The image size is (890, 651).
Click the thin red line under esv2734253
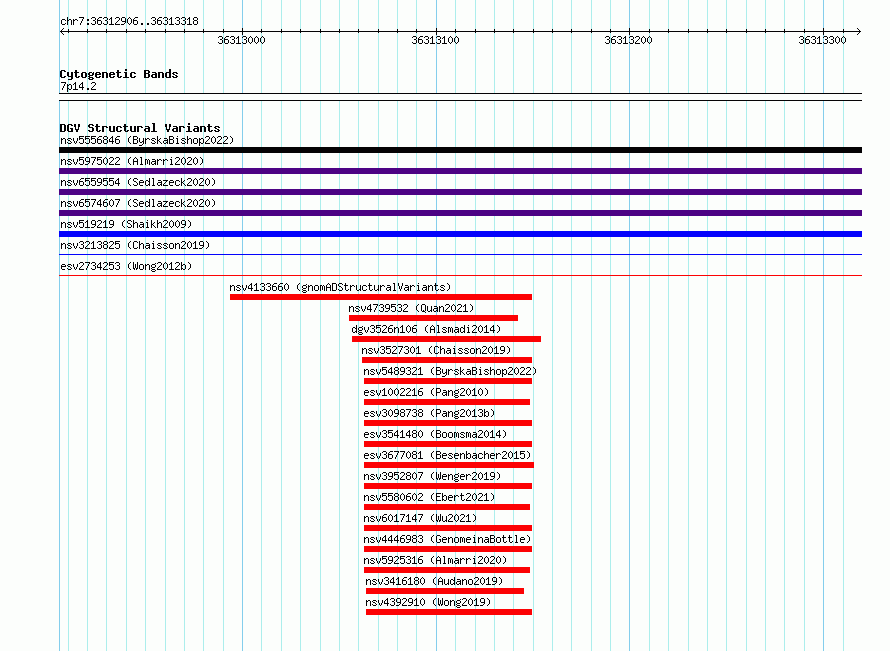coord(460,275)
